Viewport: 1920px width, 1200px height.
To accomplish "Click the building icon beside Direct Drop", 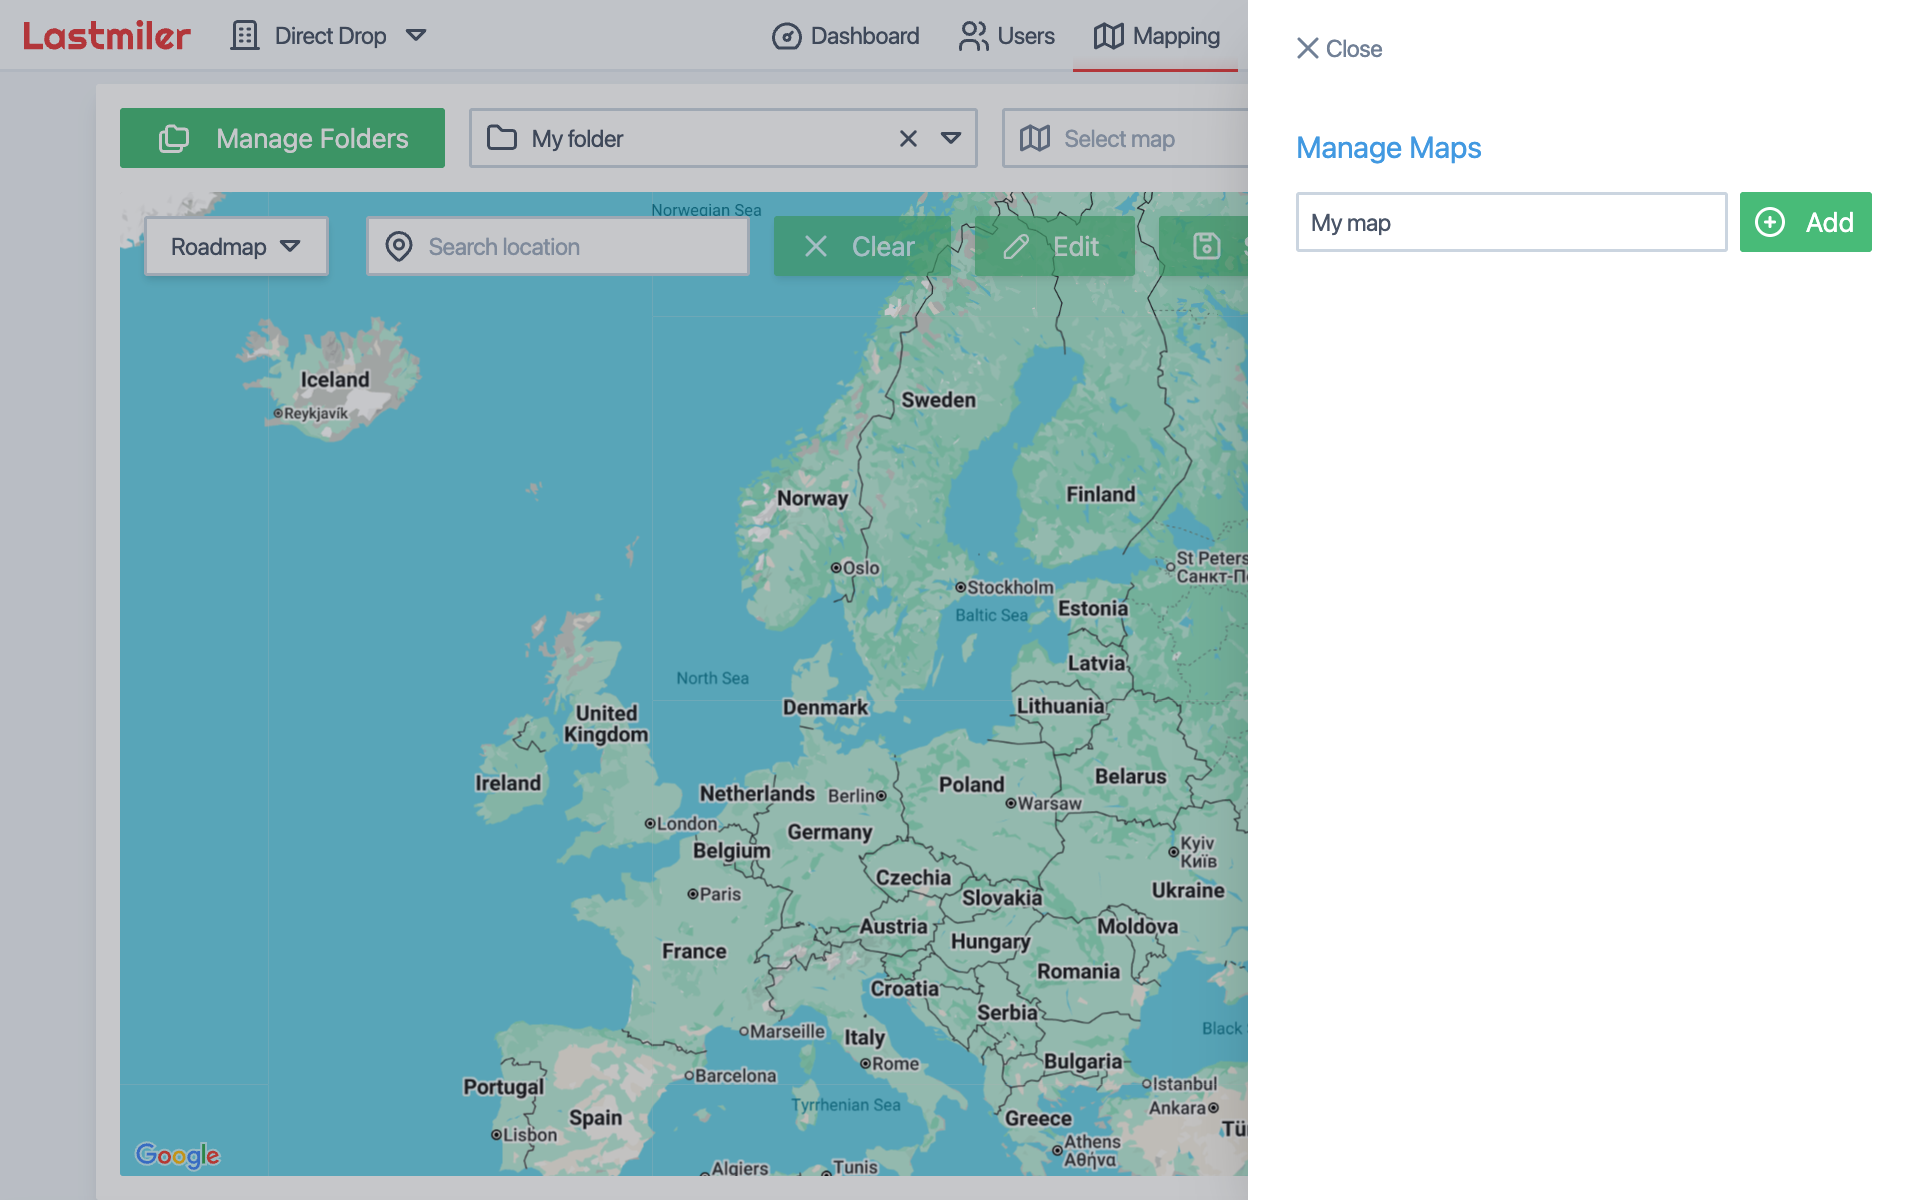I will pos(245,36).
